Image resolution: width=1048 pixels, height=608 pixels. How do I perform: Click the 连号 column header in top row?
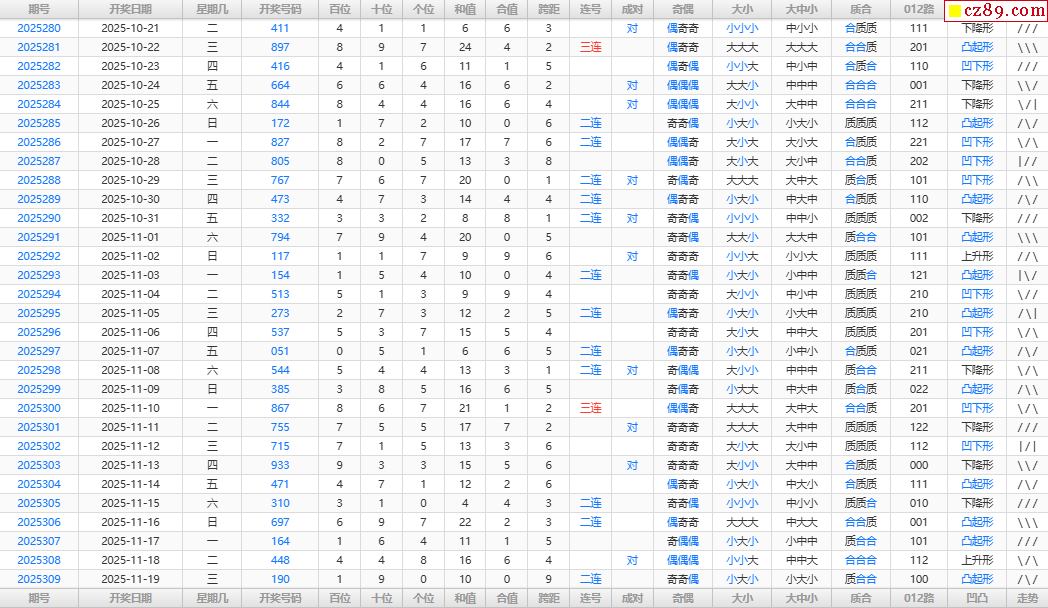coord(590,9)
